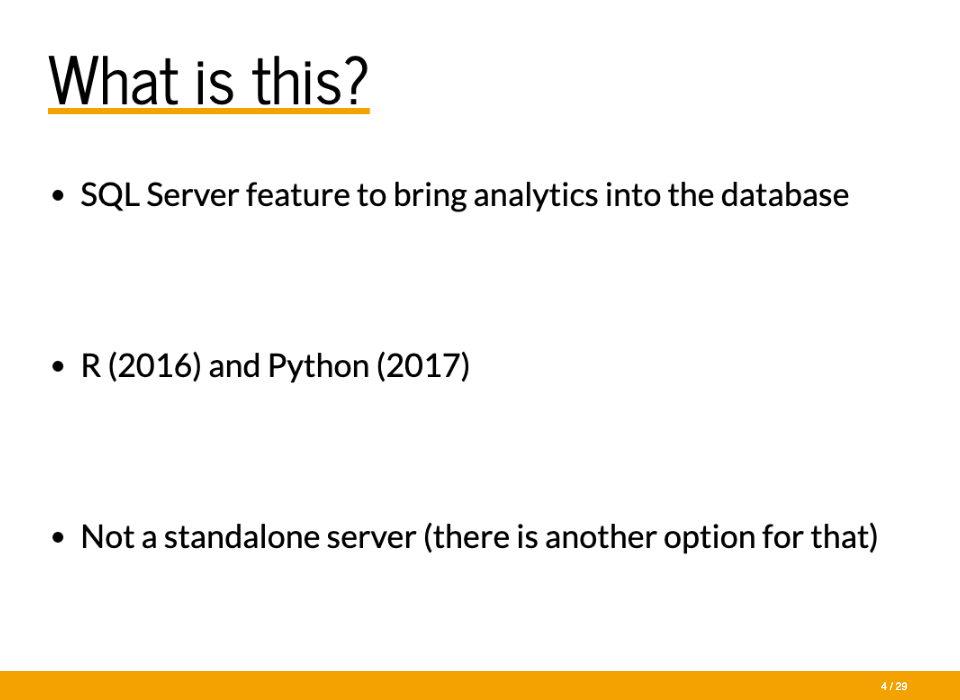Select the bullet dot before "Not a standalone"
960x700 pixels.
pyautogui.click(x=58, y=538)
